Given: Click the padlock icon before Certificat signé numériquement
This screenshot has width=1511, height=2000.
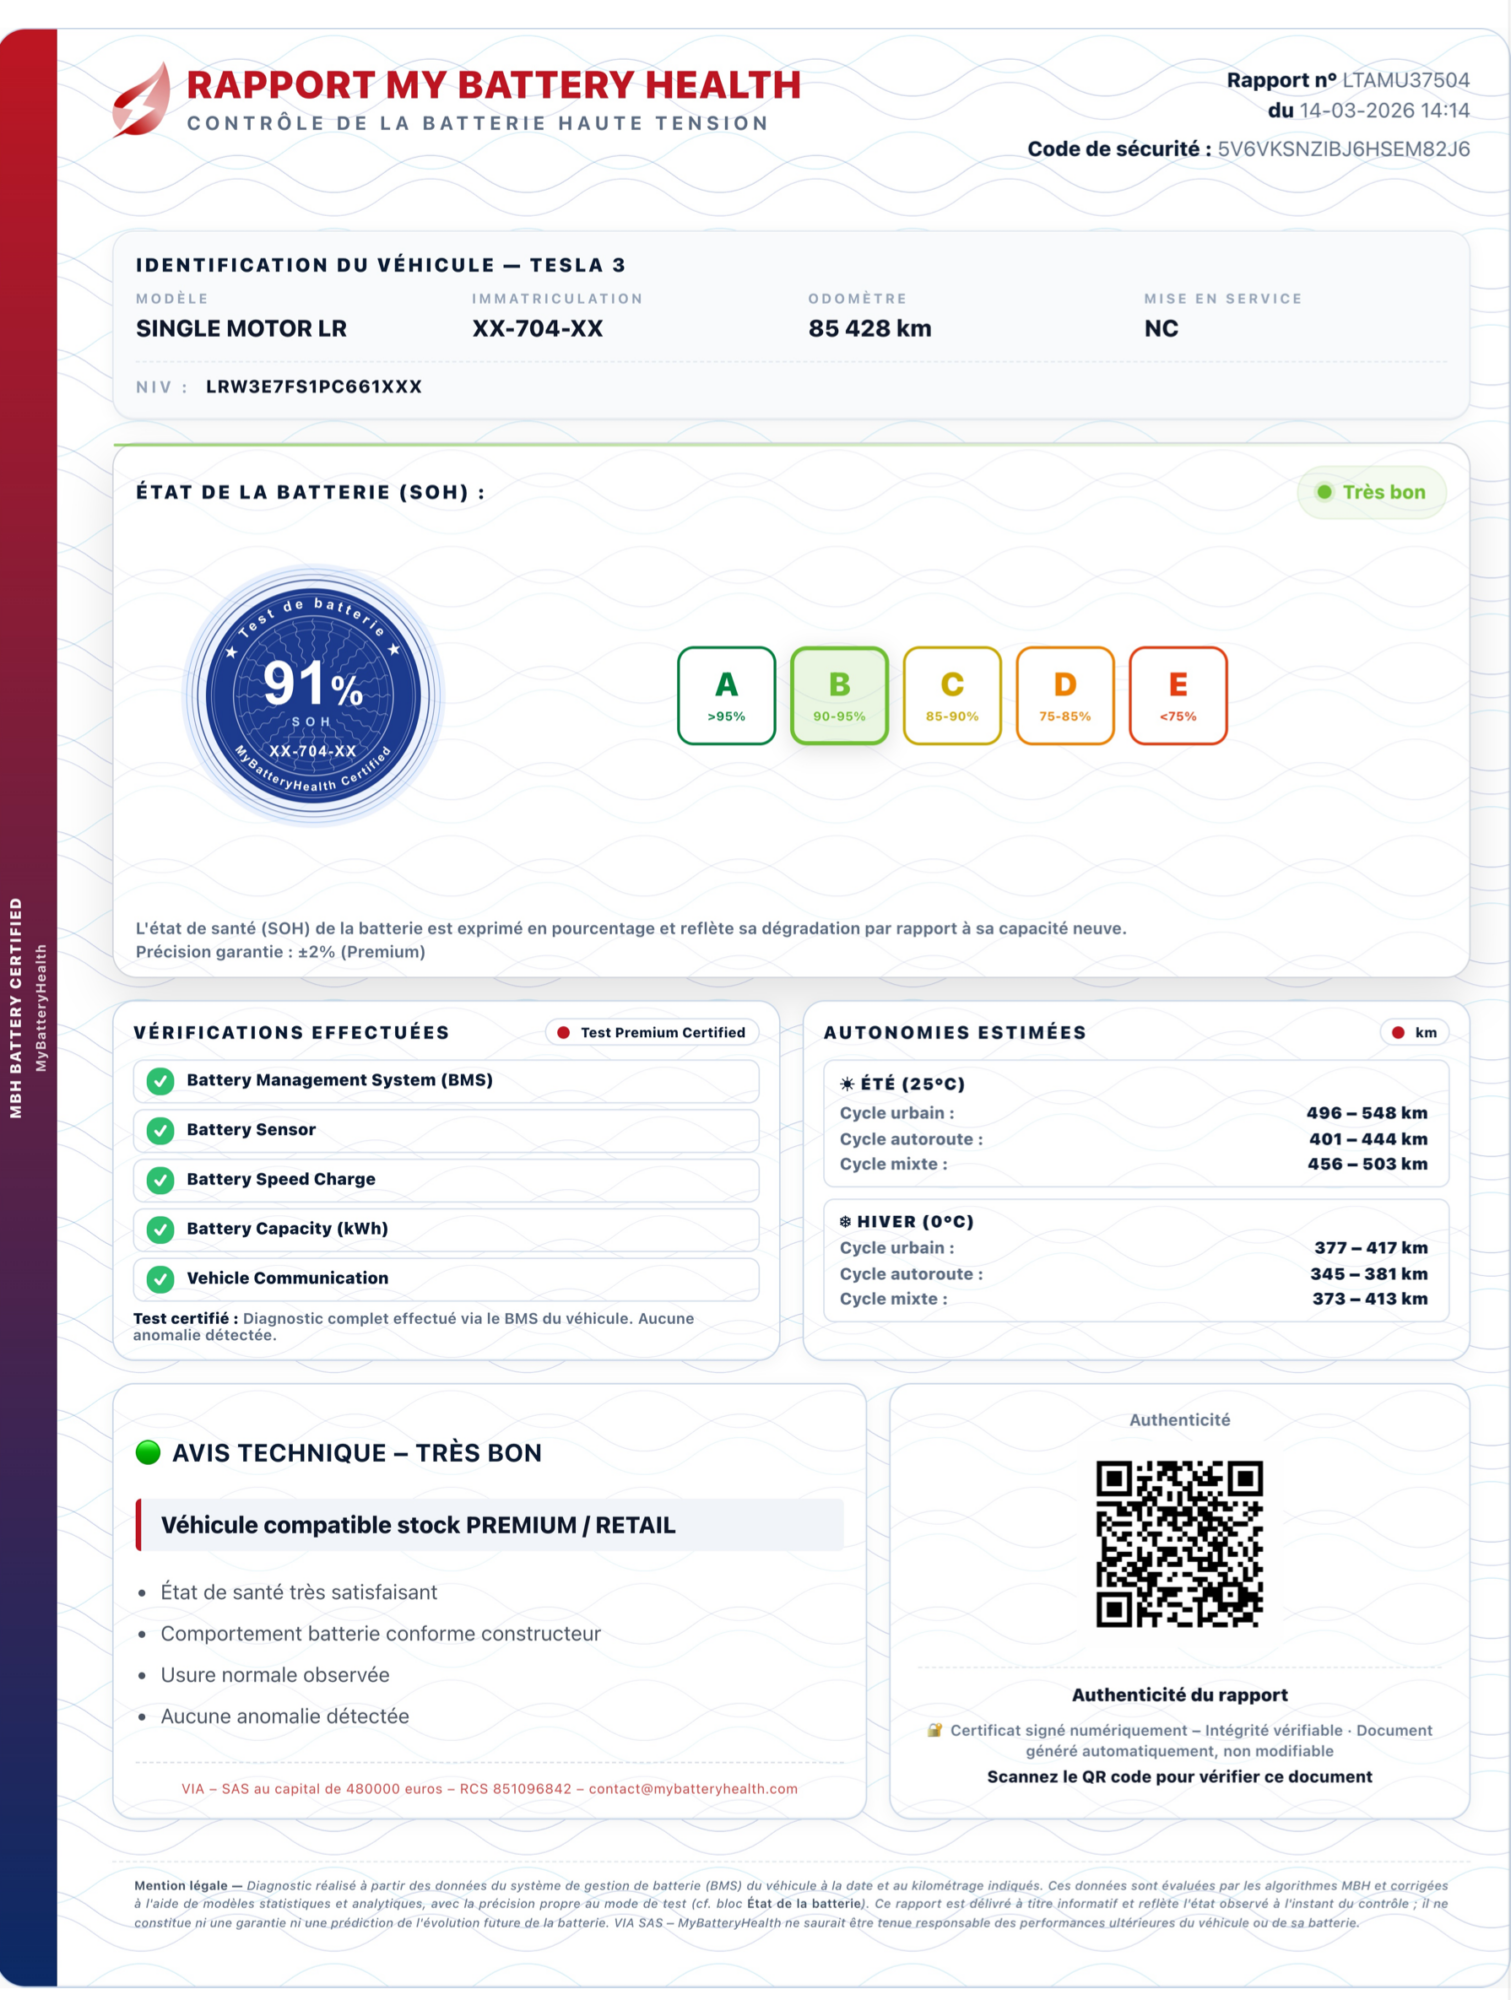Looking at the screenshot, I should 935,1730.
